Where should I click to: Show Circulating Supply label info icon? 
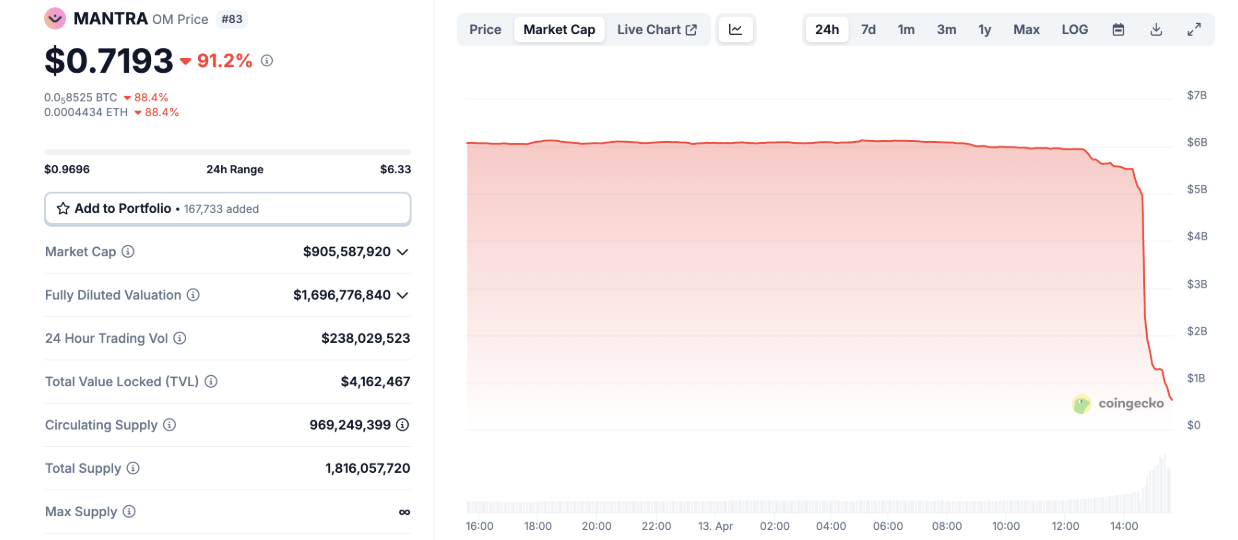(x=170, y=425)
